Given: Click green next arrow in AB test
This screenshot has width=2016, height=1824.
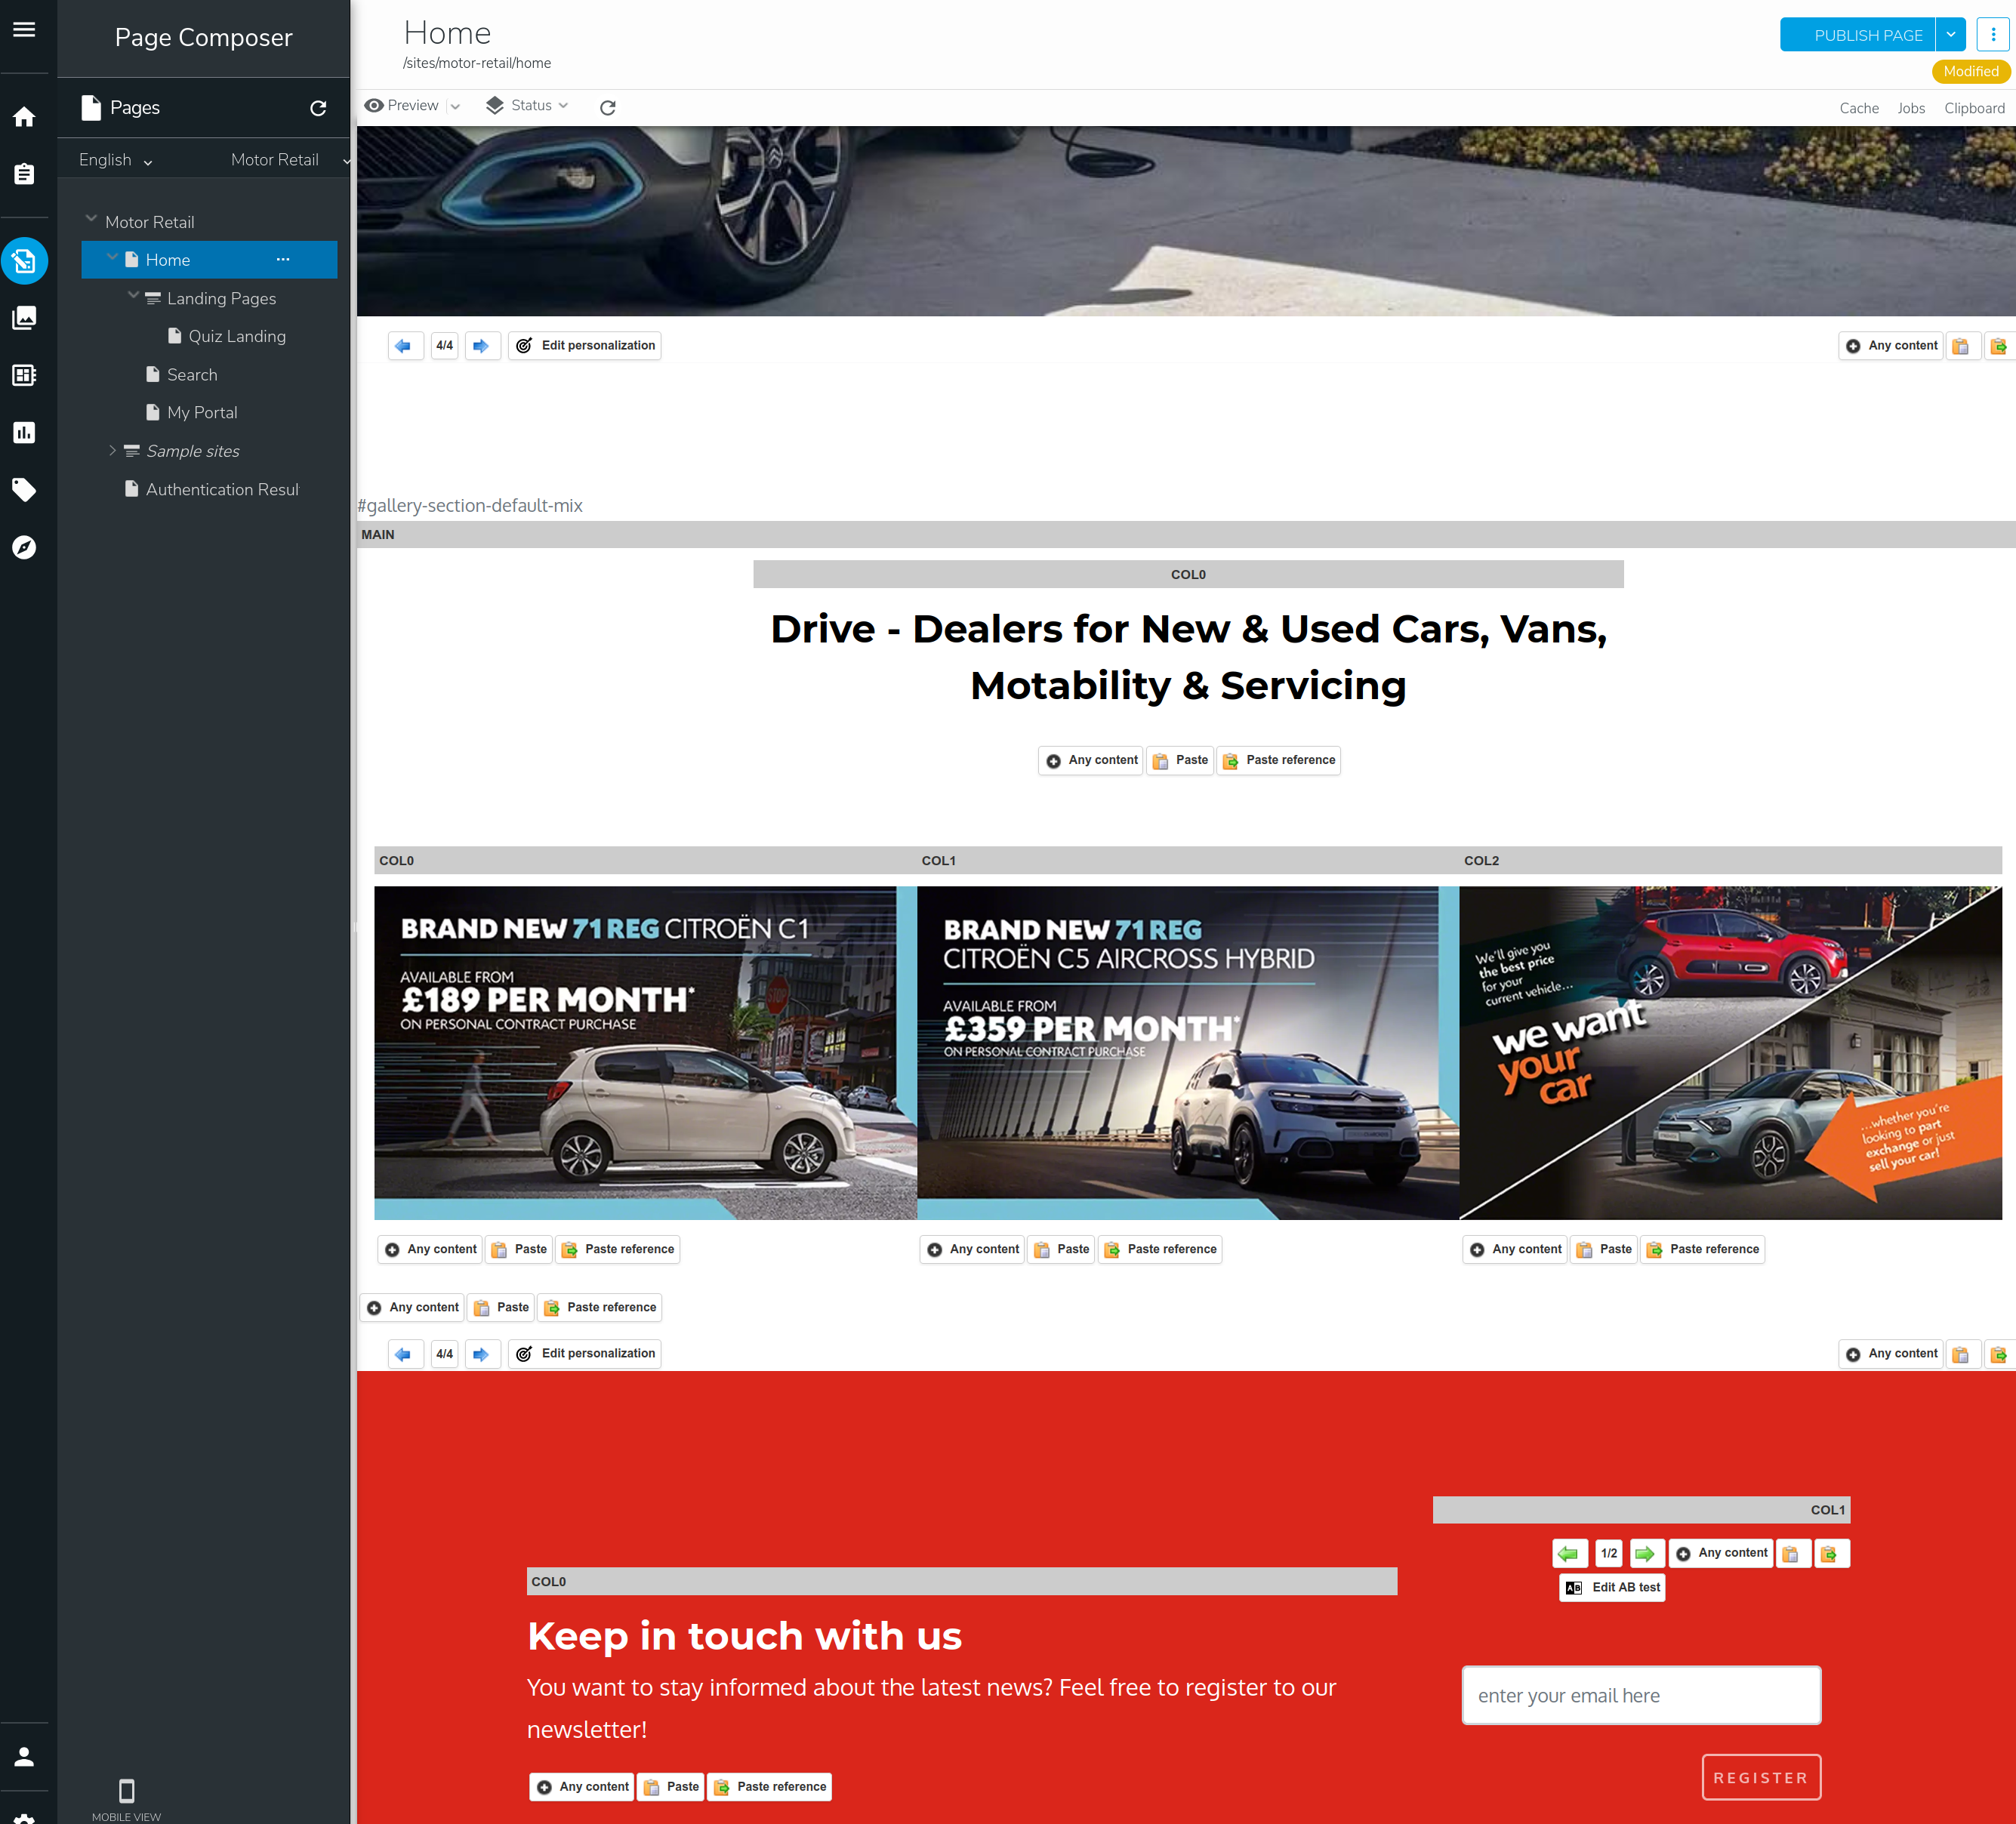Looking at the screenshot, I should [x=1645, y=1553].
